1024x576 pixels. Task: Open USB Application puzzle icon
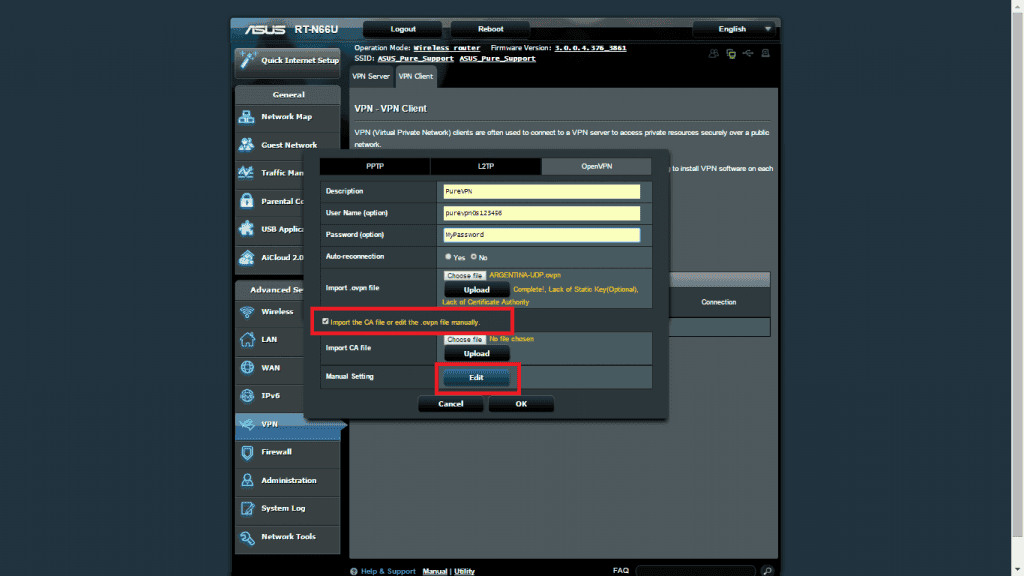coord(247,229)
